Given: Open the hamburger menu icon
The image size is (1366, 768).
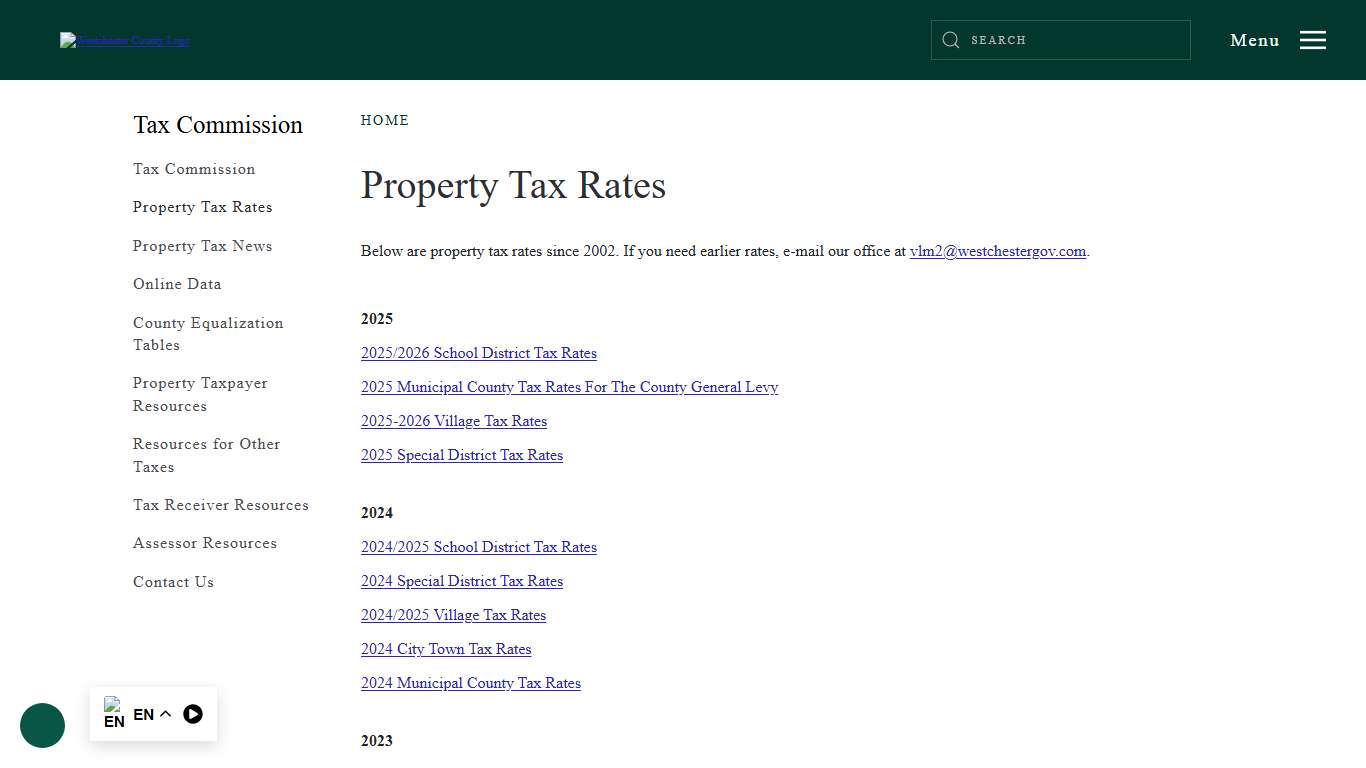Looking at the screenshot, I should pos(1313,40).
